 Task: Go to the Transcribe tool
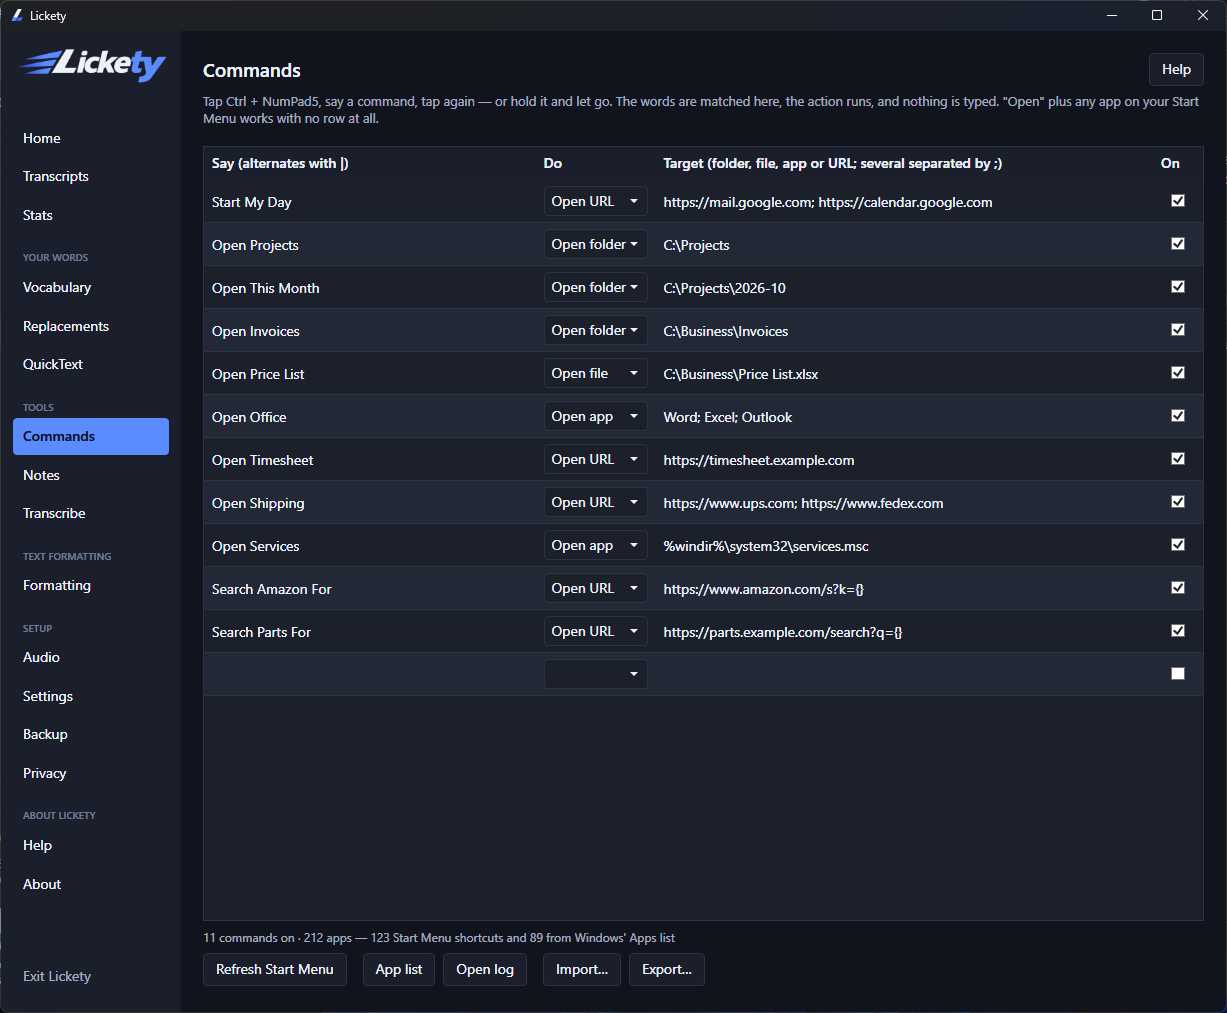click(91, 513)
